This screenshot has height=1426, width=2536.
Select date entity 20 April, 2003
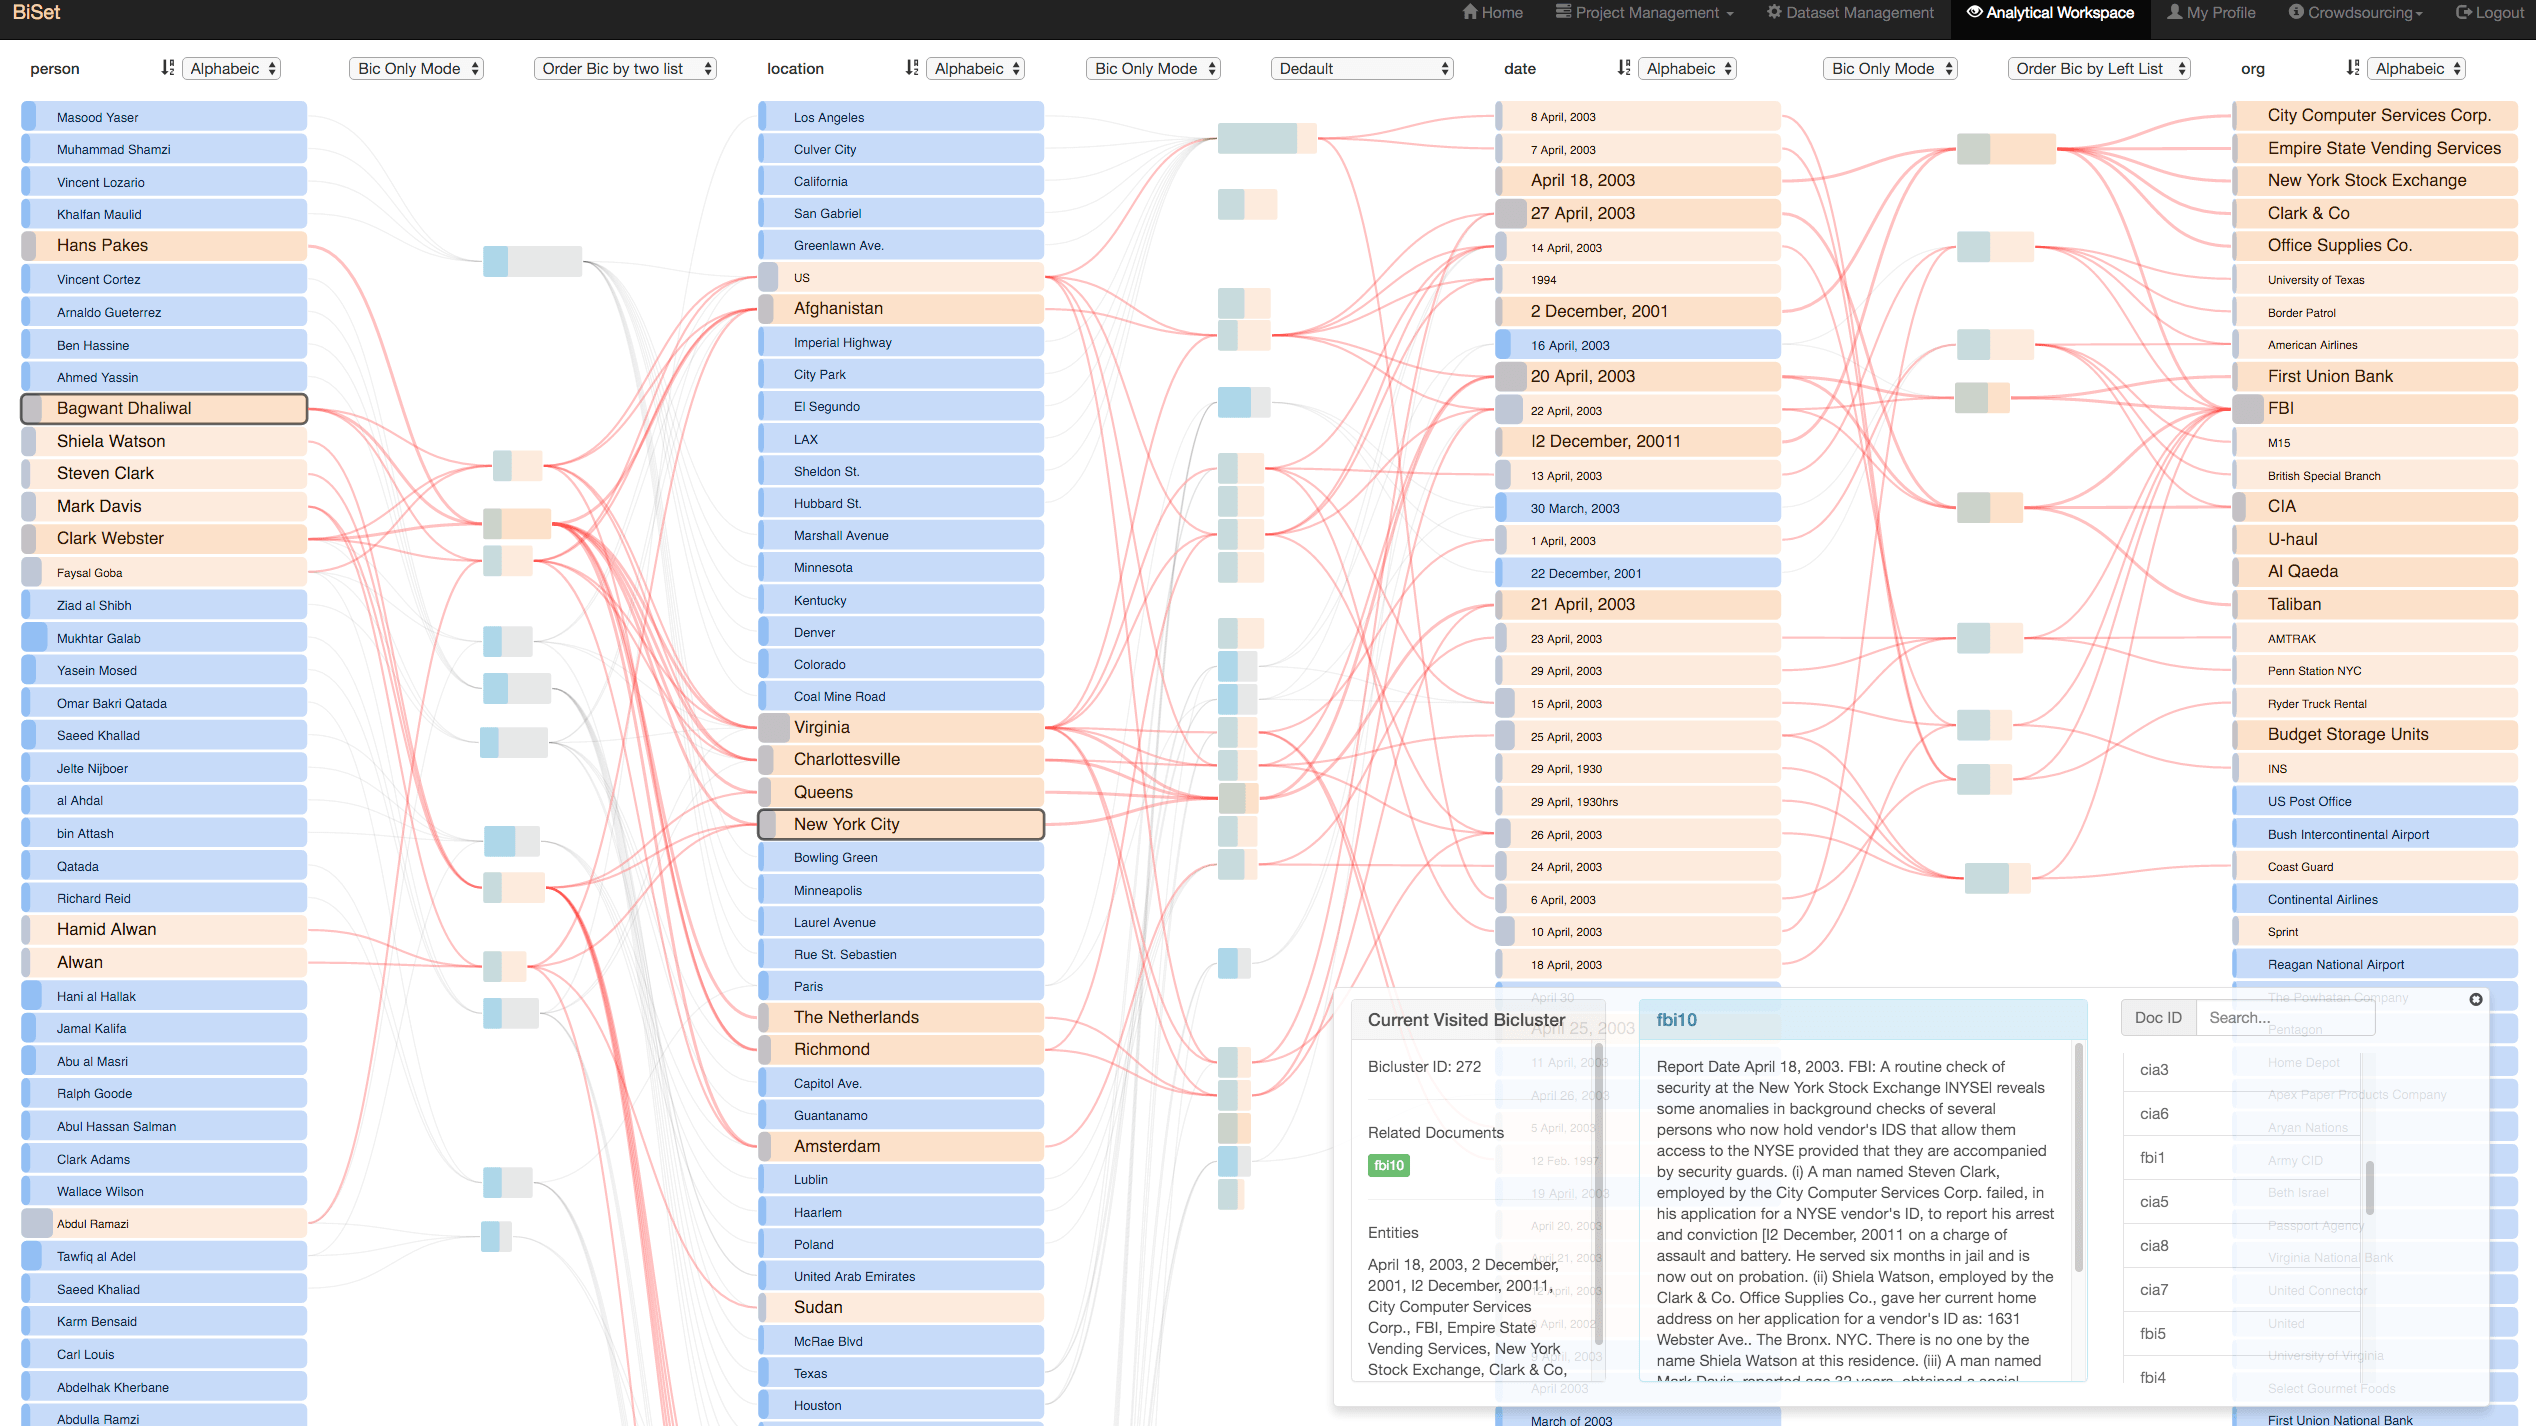(1638, 376)
